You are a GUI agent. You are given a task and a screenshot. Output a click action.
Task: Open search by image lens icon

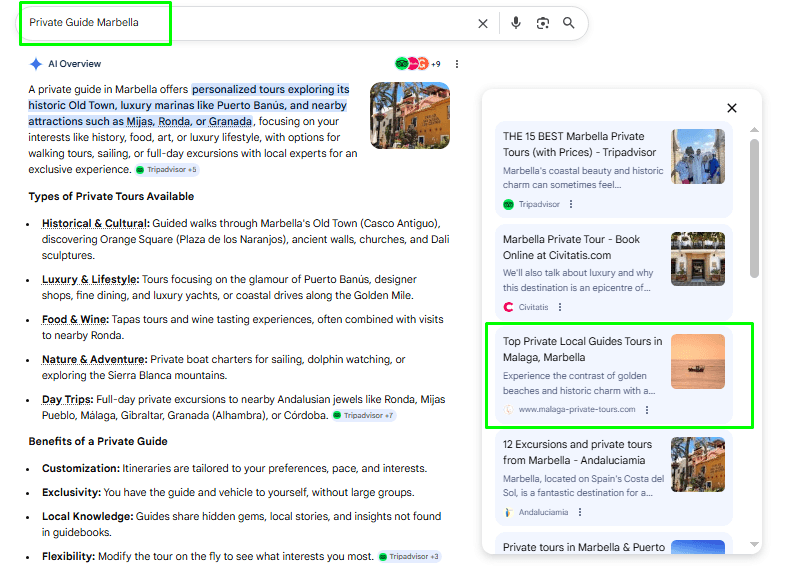(543, 23)
